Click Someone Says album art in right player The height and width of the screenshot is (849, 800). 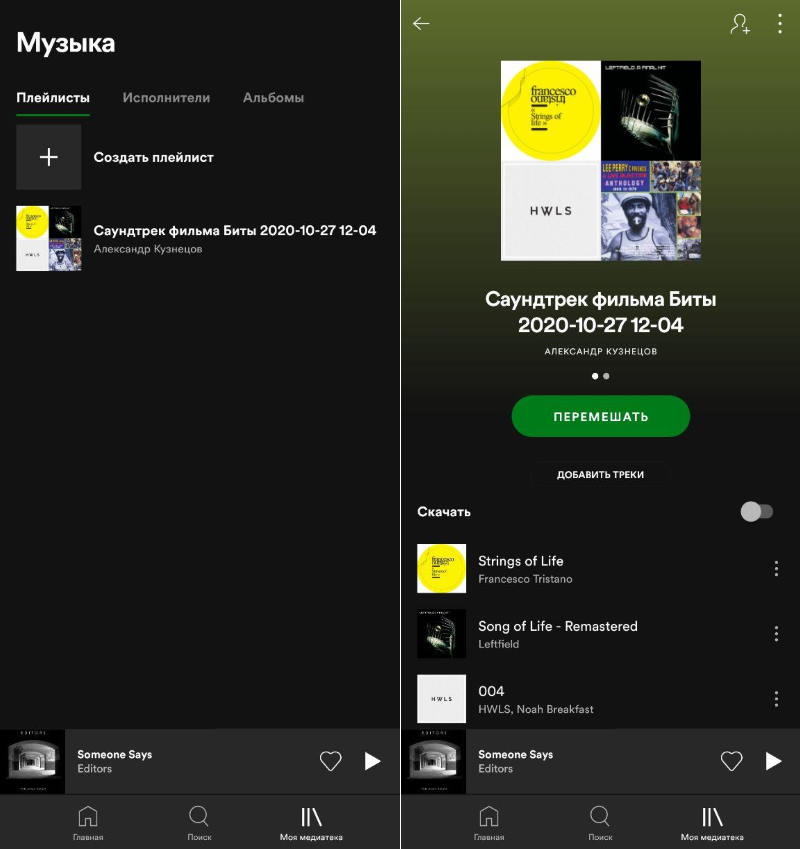point(434,761)
